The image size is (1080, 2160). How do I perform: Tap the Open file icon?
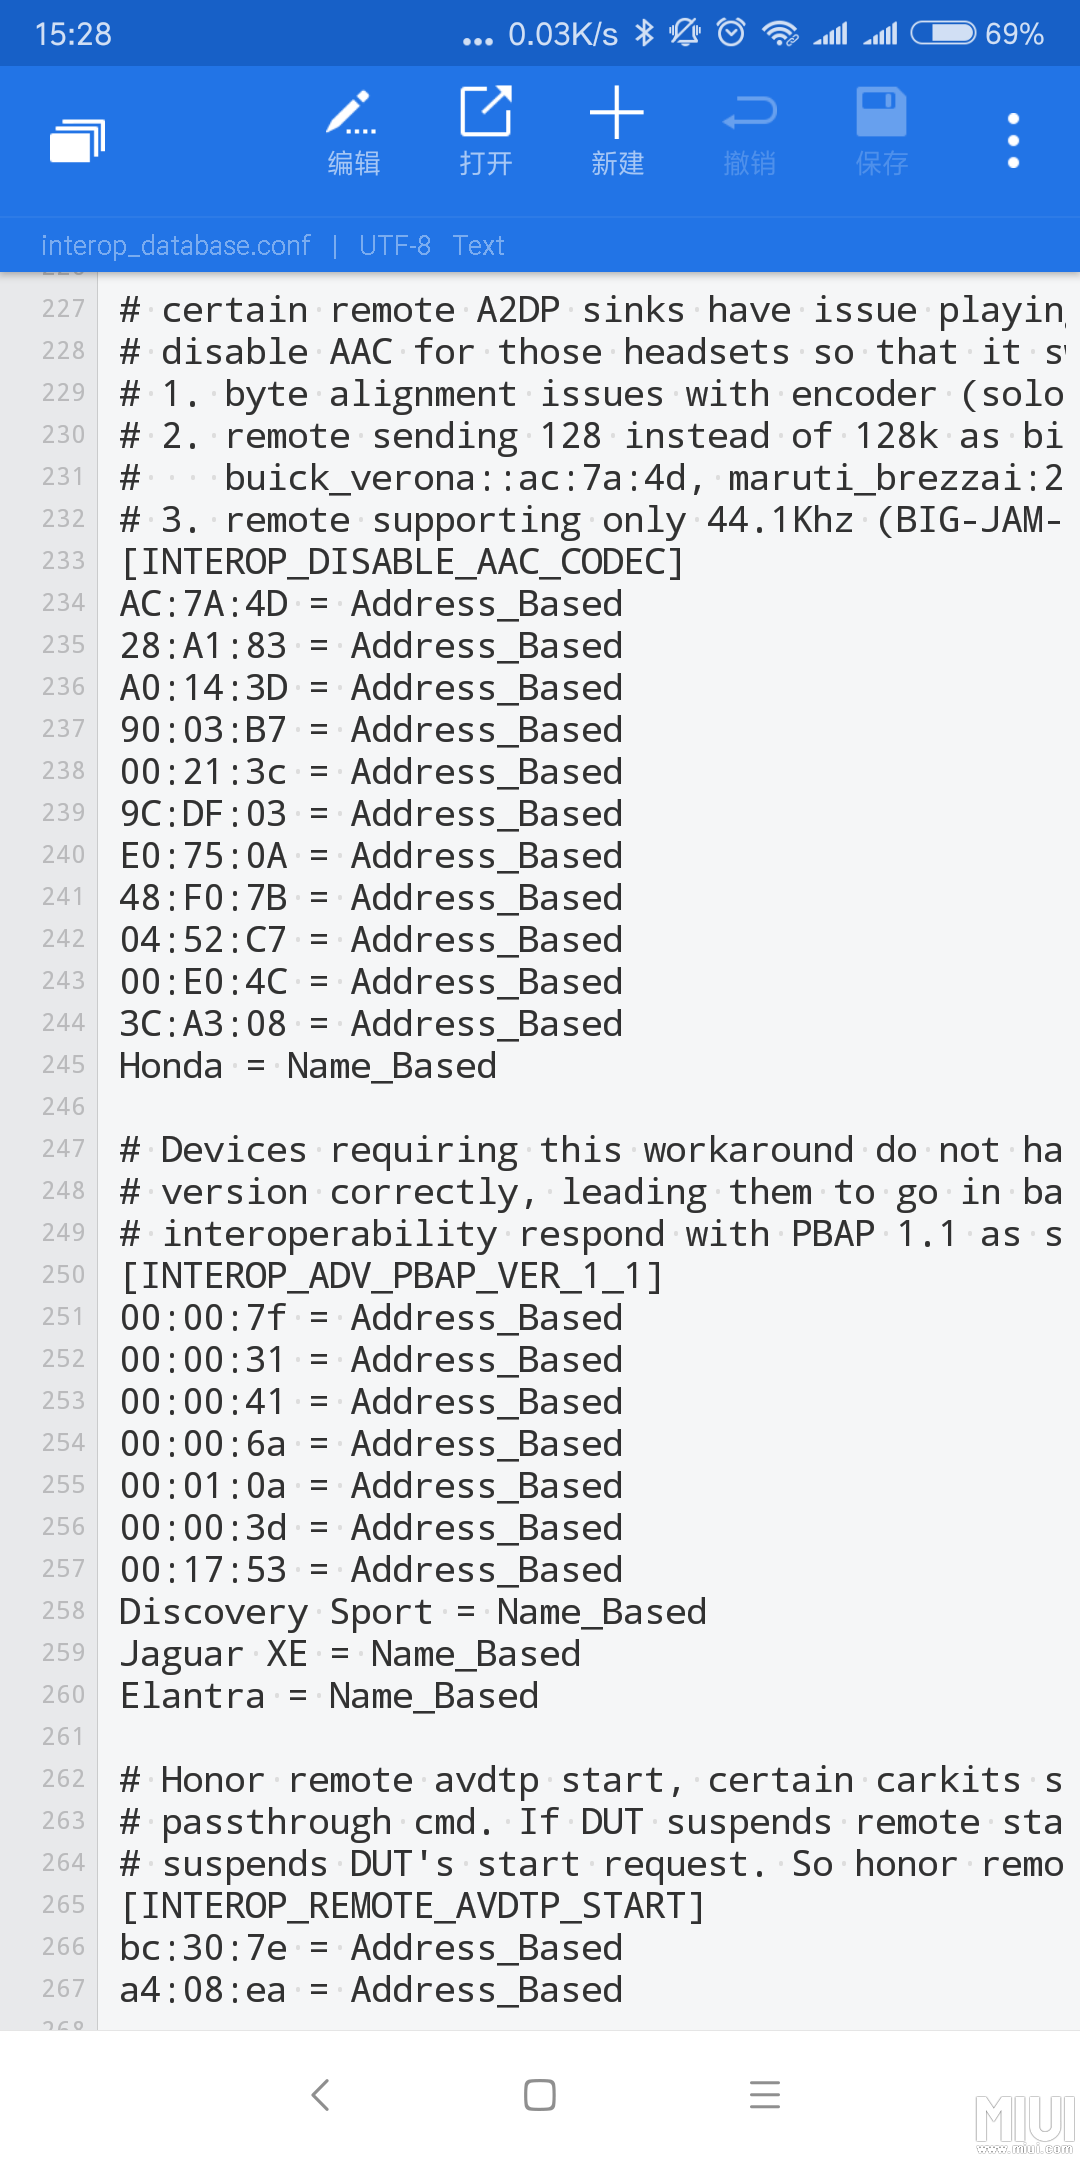486,132
